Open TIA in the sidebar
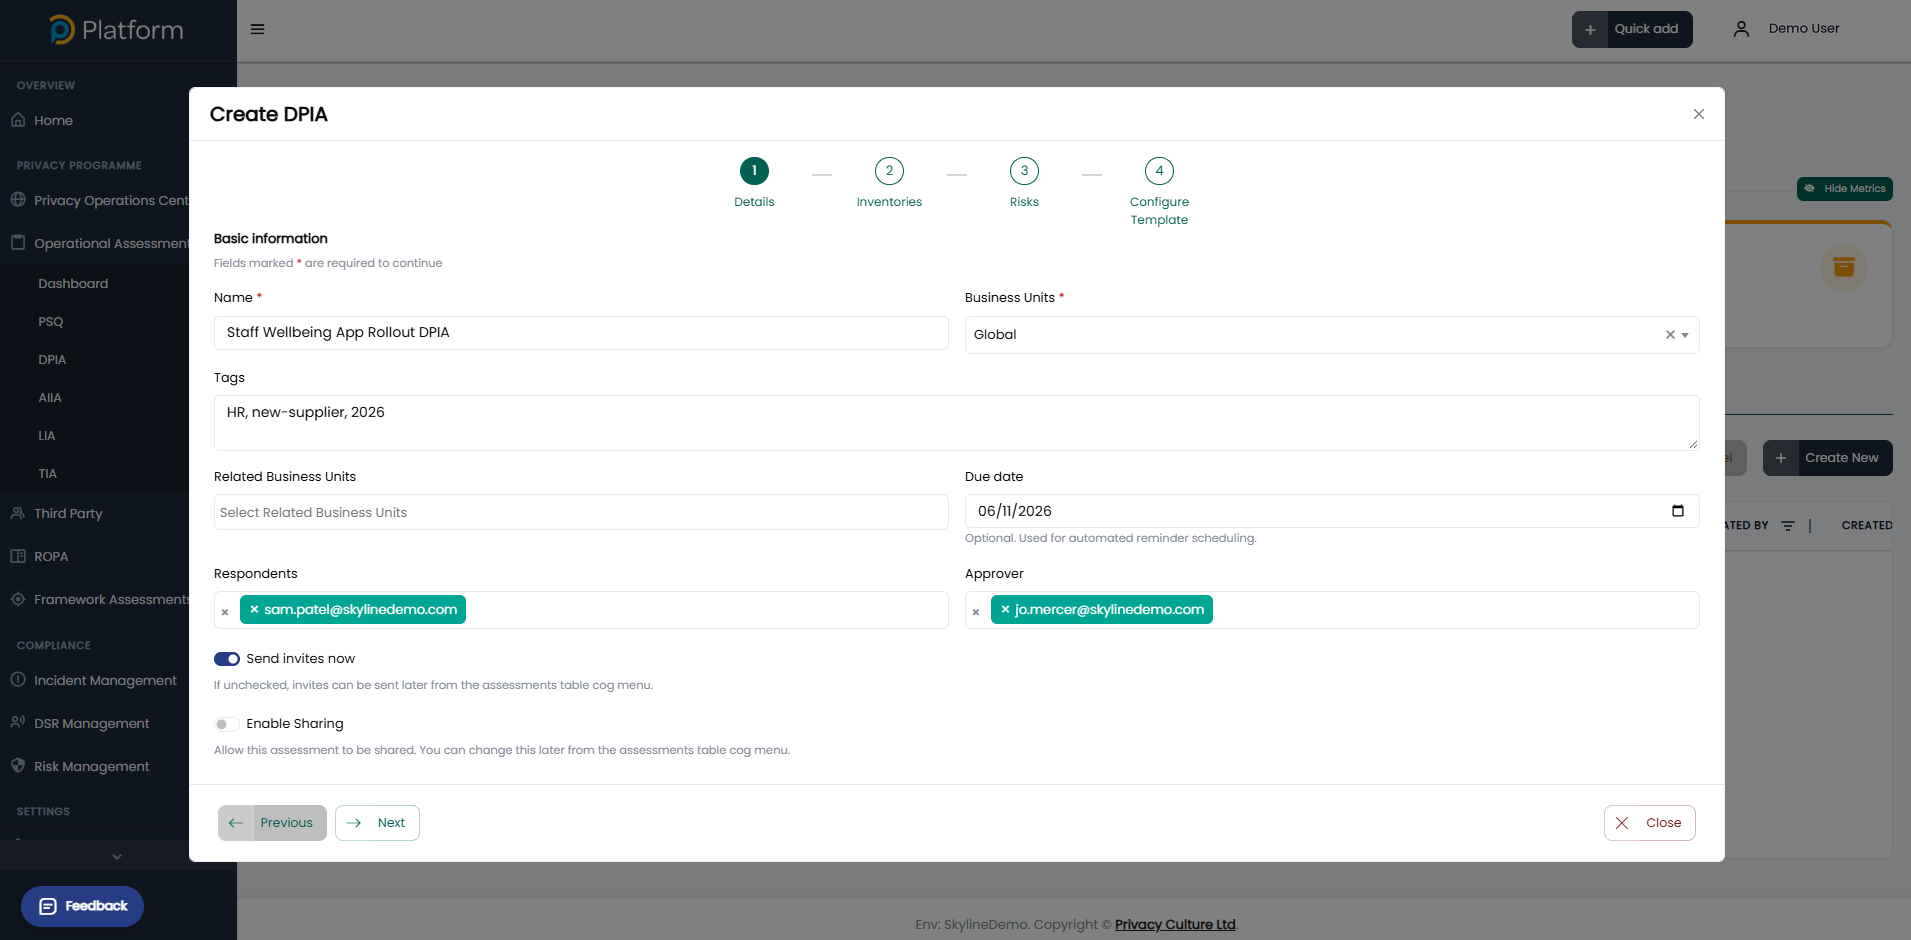1911x940 pixels. 48,474
